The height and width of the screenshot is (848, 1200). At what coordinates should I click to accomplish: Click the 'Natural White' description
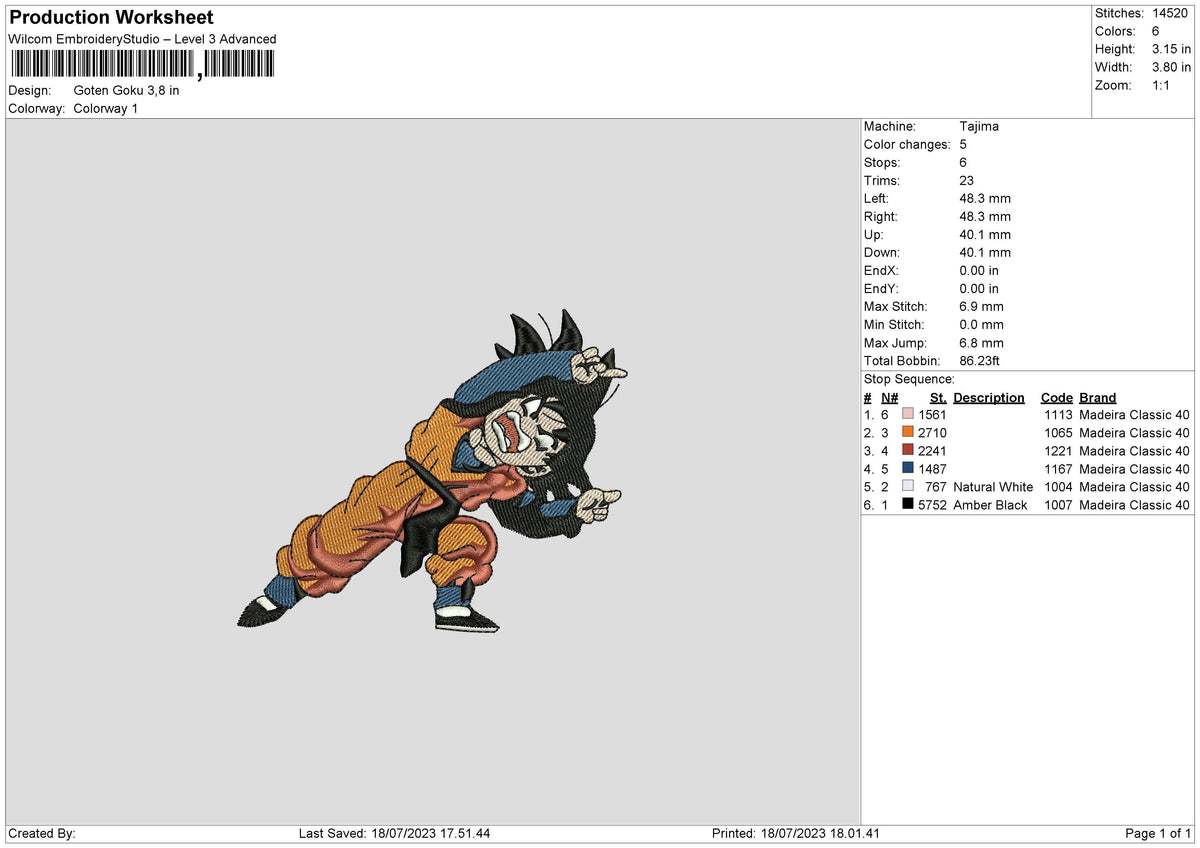993,487
